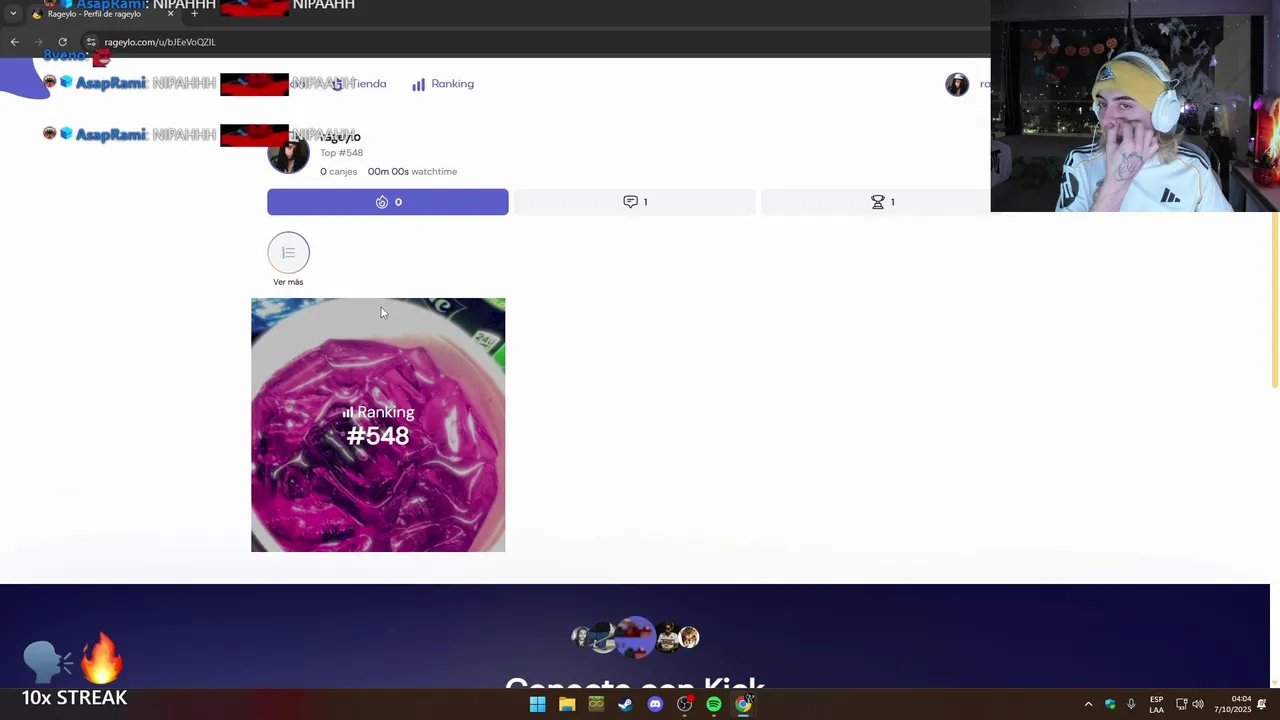Open the Ranking #548 card image

point(378,425)
